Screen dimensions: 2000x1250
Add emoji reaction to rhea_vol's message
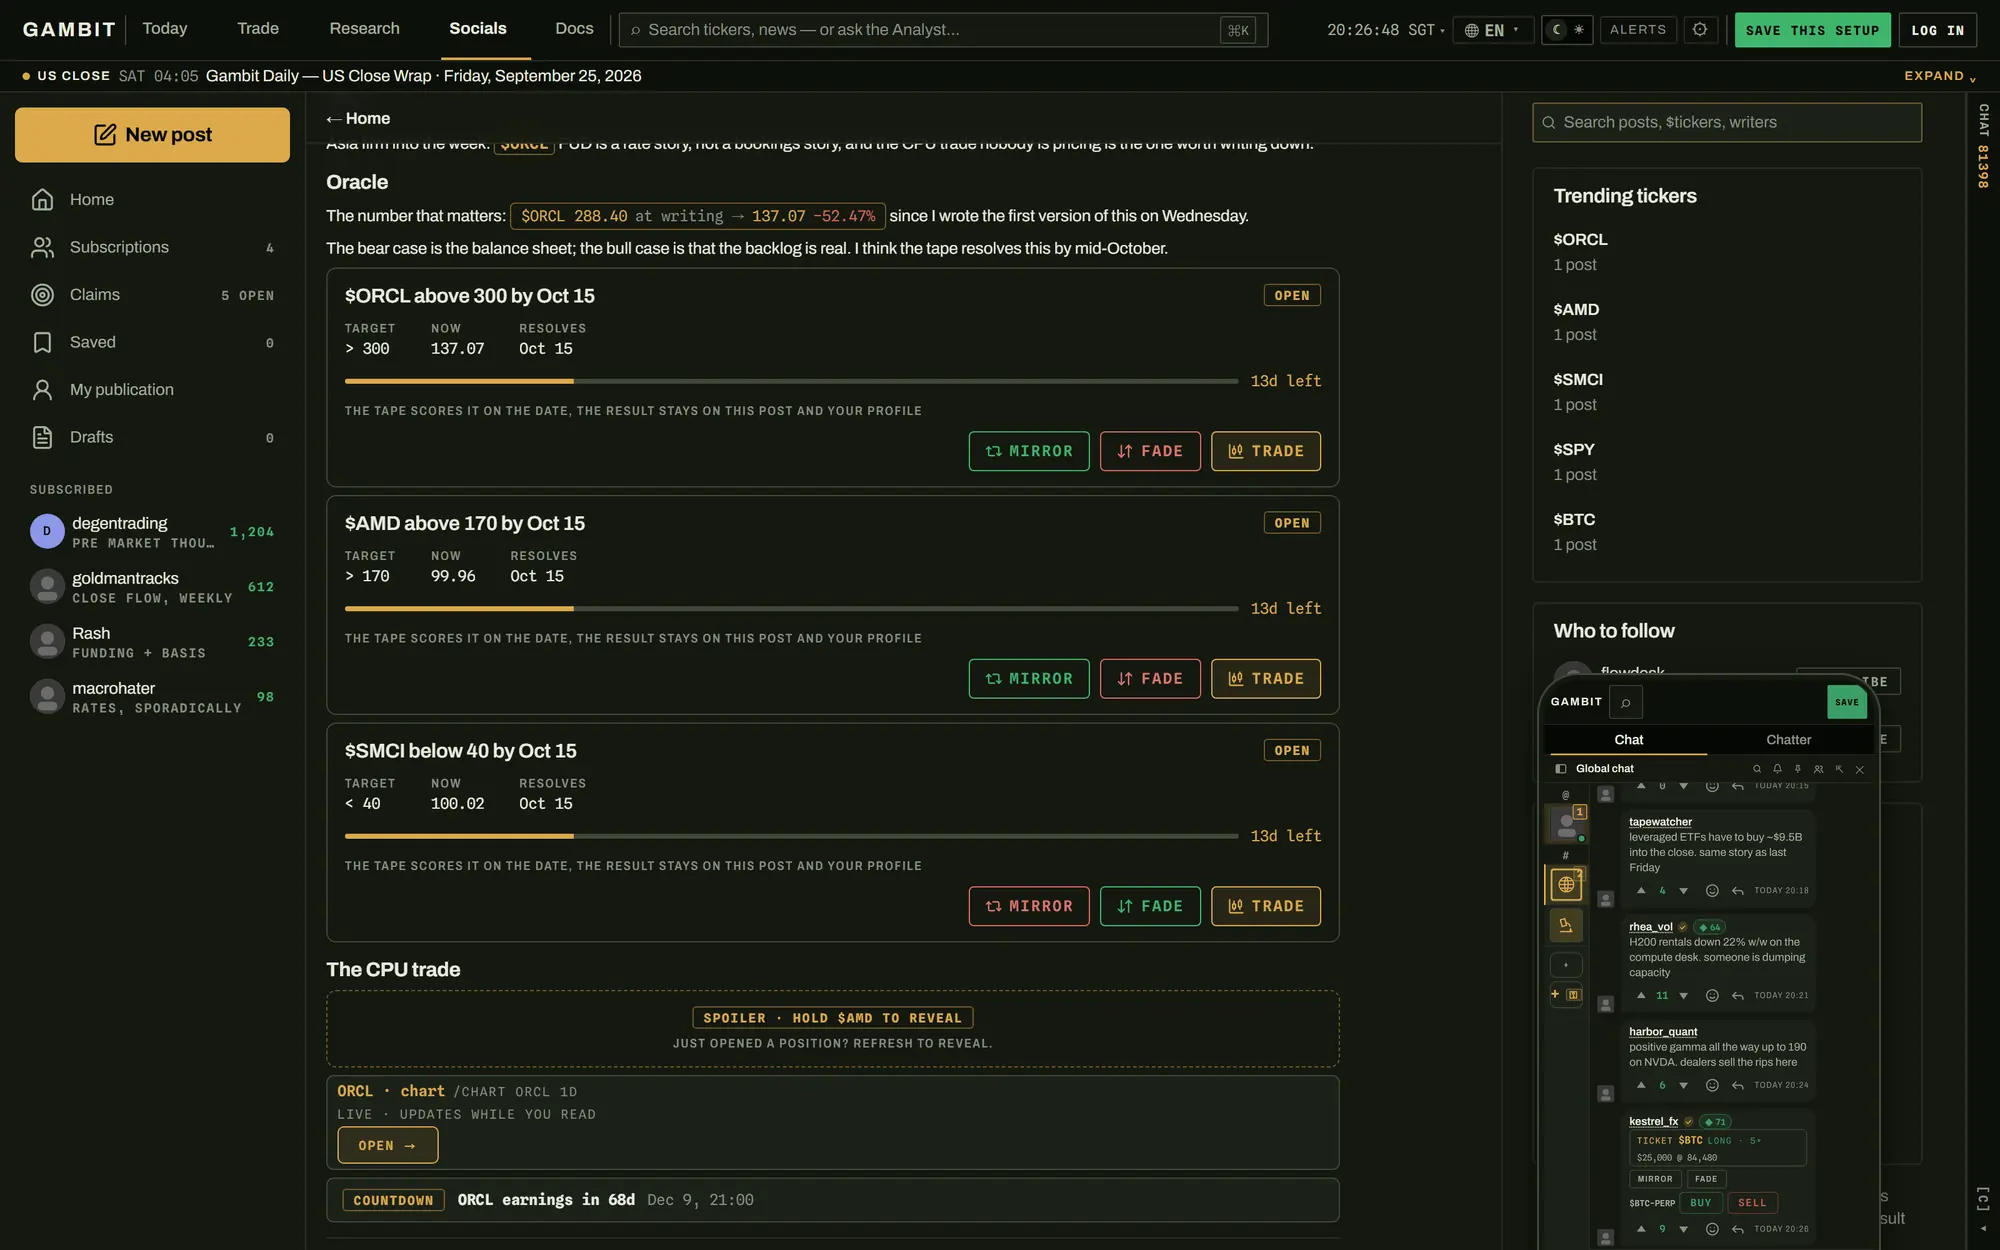coord(1712,996)
